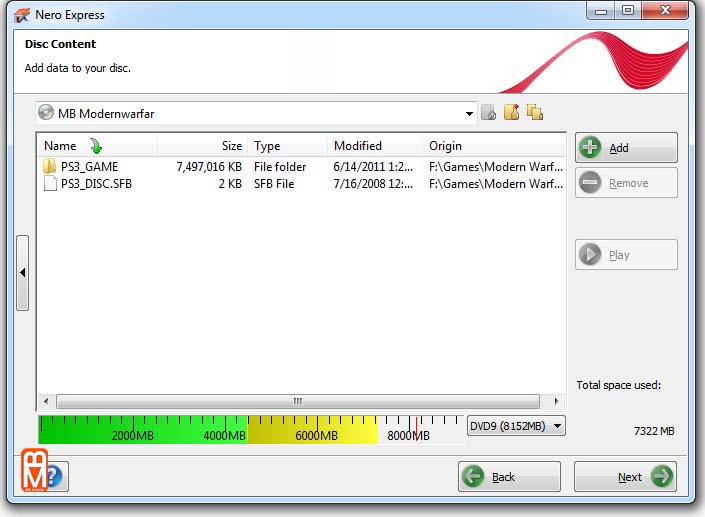This screenshot has height=517, width=705.
Task: Click the create new folder icon
Action: [x=511, y=113]
